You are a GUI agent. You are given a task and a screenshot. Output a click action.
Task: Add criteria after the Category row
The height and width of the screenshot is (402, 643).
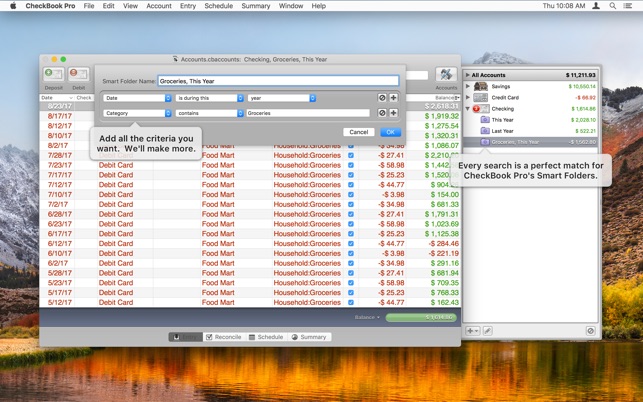point(393,113)
